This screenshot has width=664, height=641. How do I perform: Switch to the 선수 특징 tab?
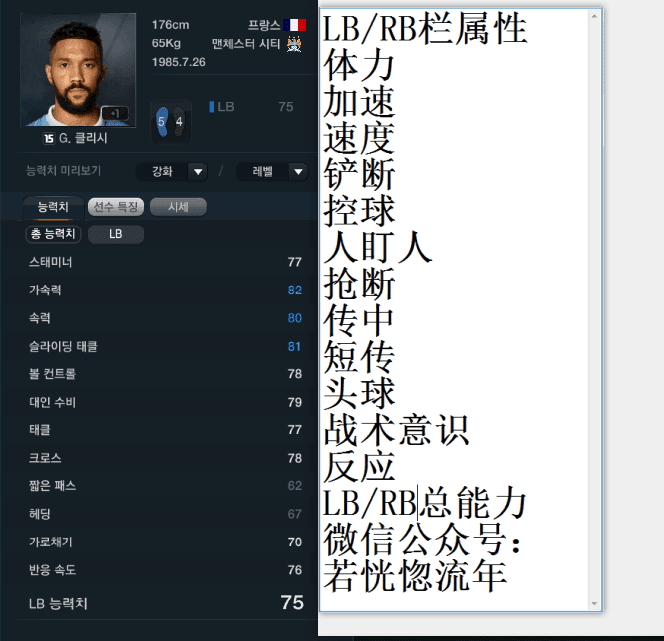click(x=116, y=207)
